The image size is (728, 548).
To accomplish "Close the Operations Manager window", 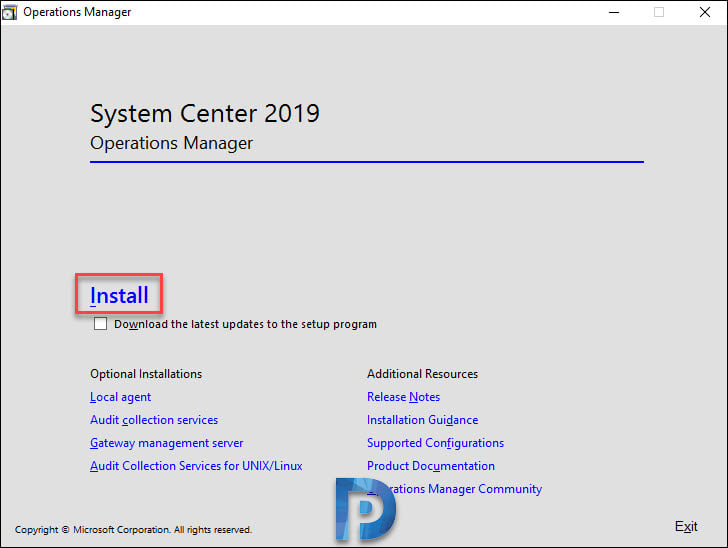I will tap(704, 13).
